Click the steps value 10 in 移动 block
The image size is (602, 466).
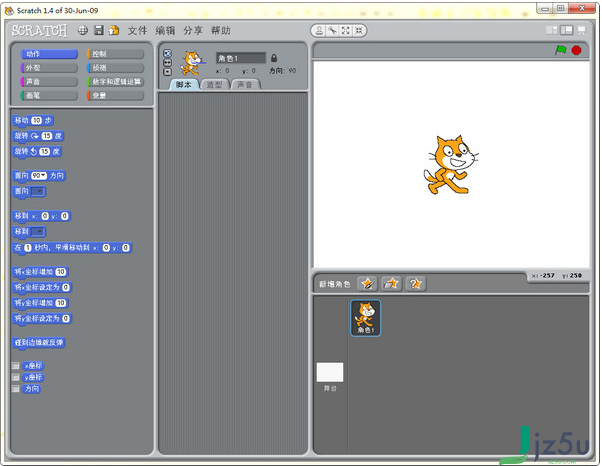[x=36, y=120]
